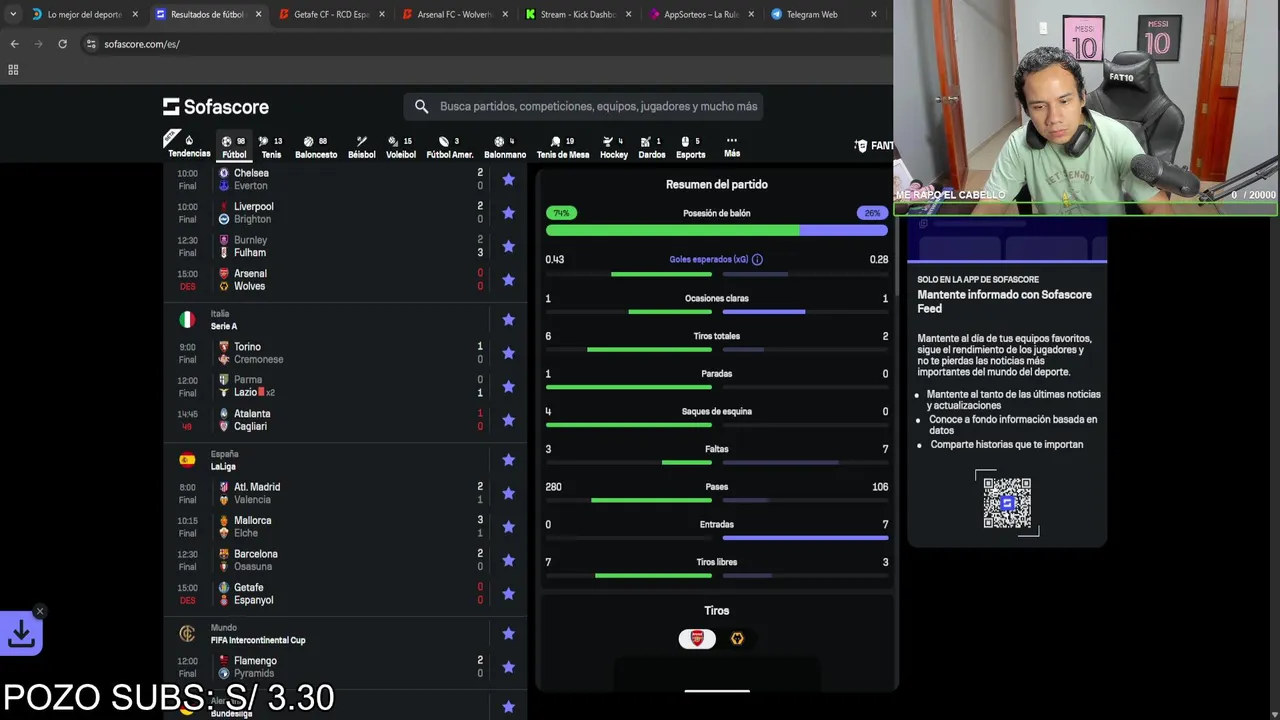Open the FIFA Intercontinental Cup league link
The image size is (1280, 720).
point(257,640)
